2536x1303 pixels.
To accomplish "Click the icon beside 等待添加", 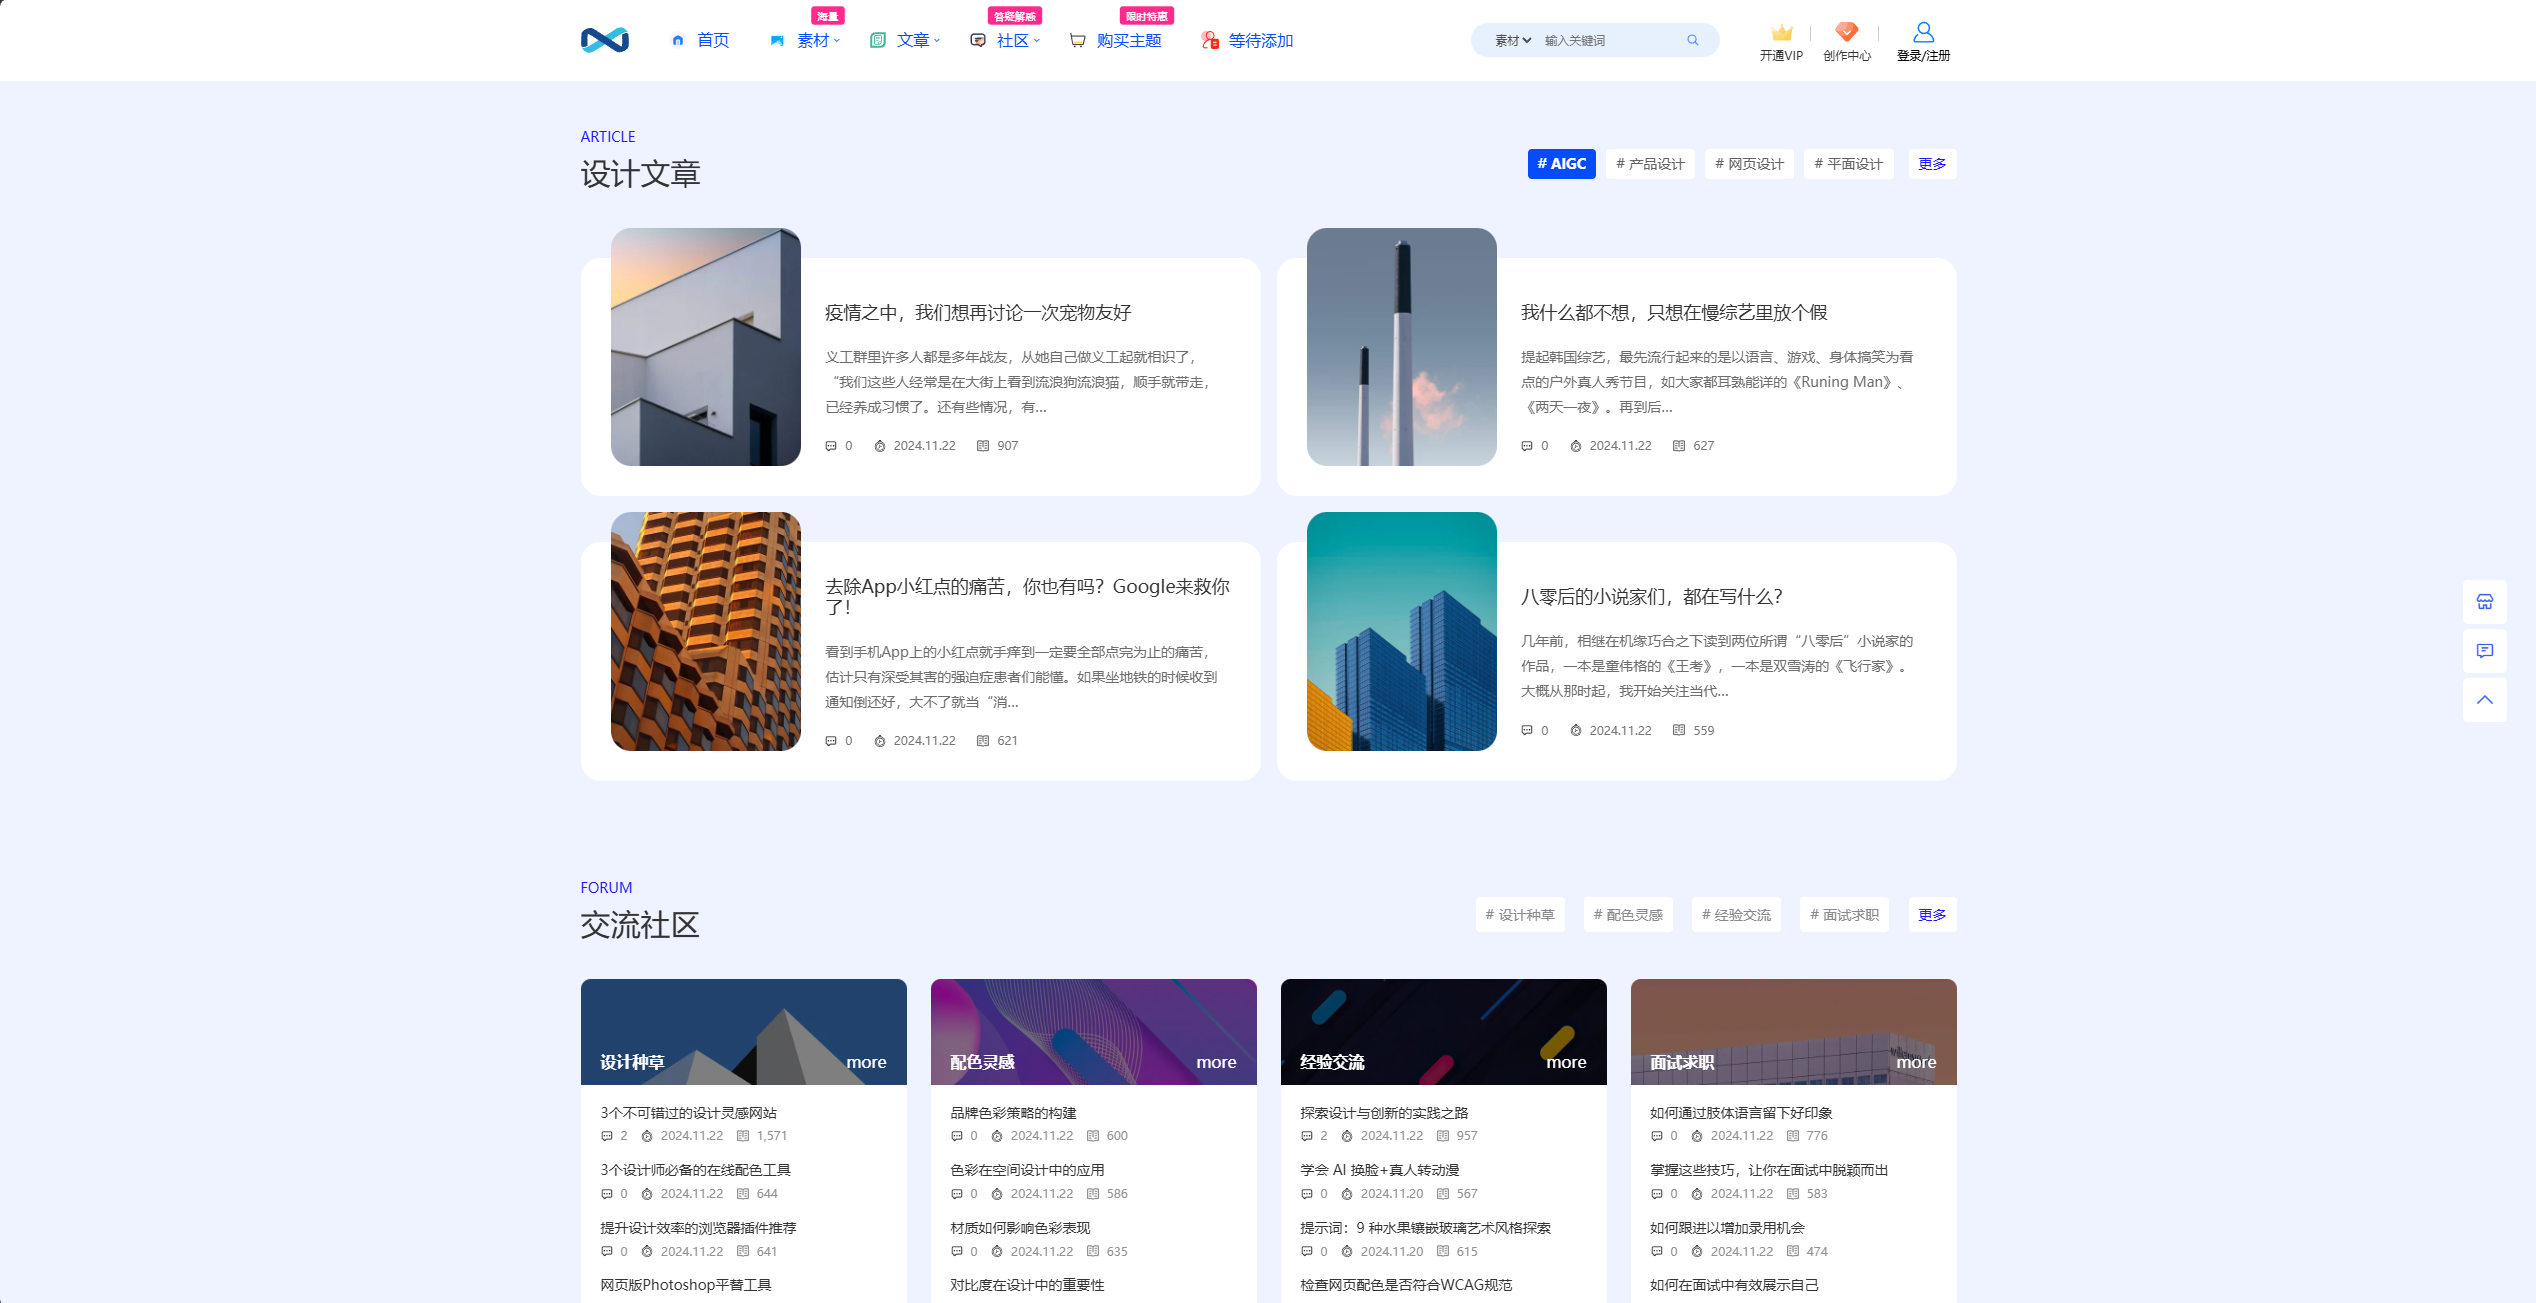I will coord(1210,40).
